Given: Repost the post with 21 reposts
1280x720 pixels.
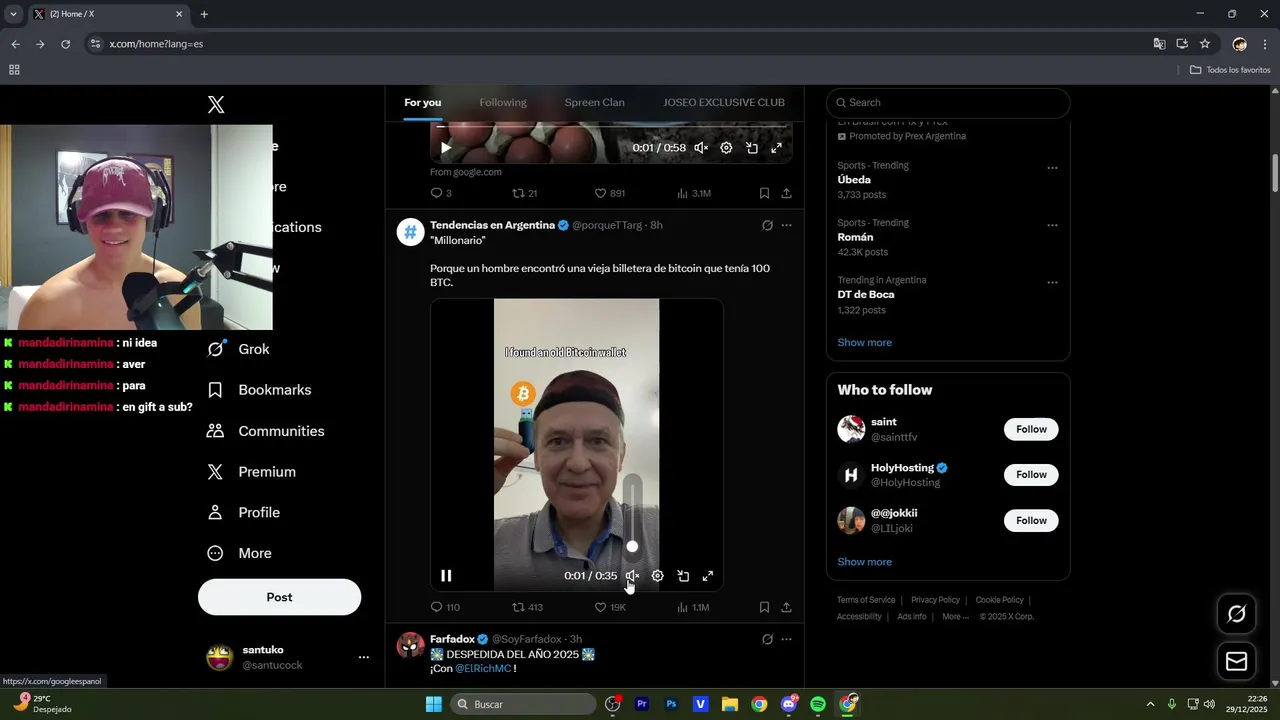Looking at the screenshot, I should tap(525, 193).
